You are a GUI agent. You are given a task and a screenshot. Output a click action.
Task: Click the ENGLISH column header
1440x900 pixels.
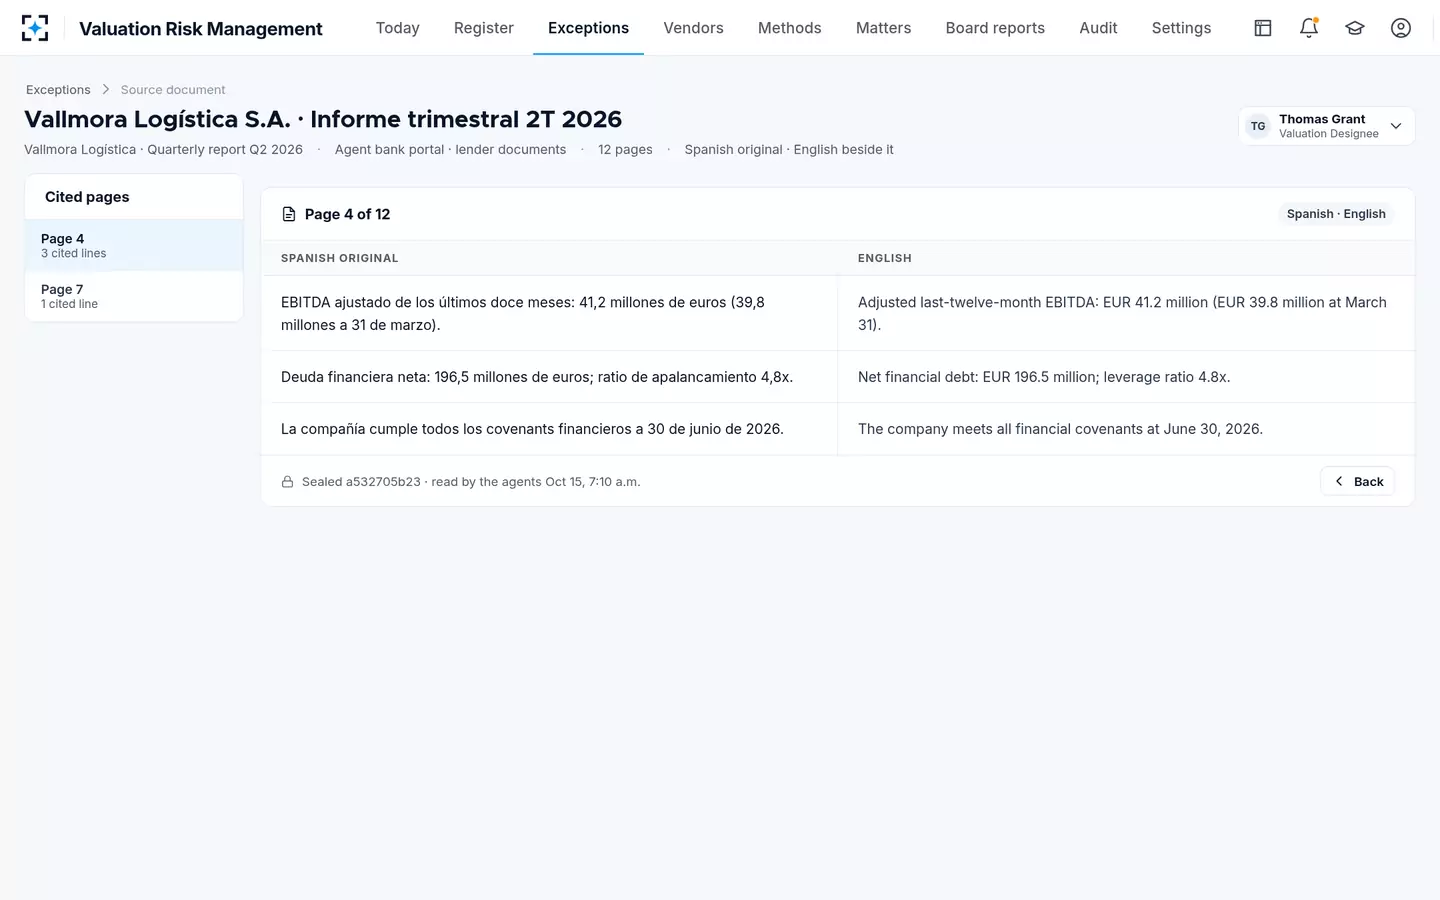point(885,258)
